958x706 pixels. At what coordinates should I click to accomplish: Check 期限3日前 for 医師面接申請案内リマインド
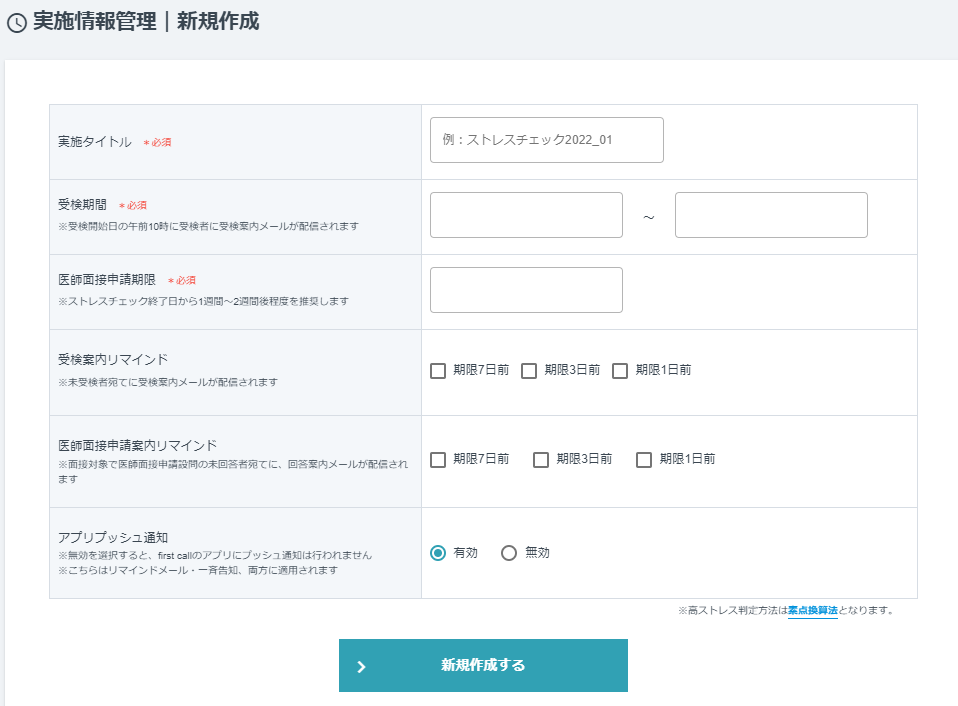pyautogui.click(x=541, y=460)
